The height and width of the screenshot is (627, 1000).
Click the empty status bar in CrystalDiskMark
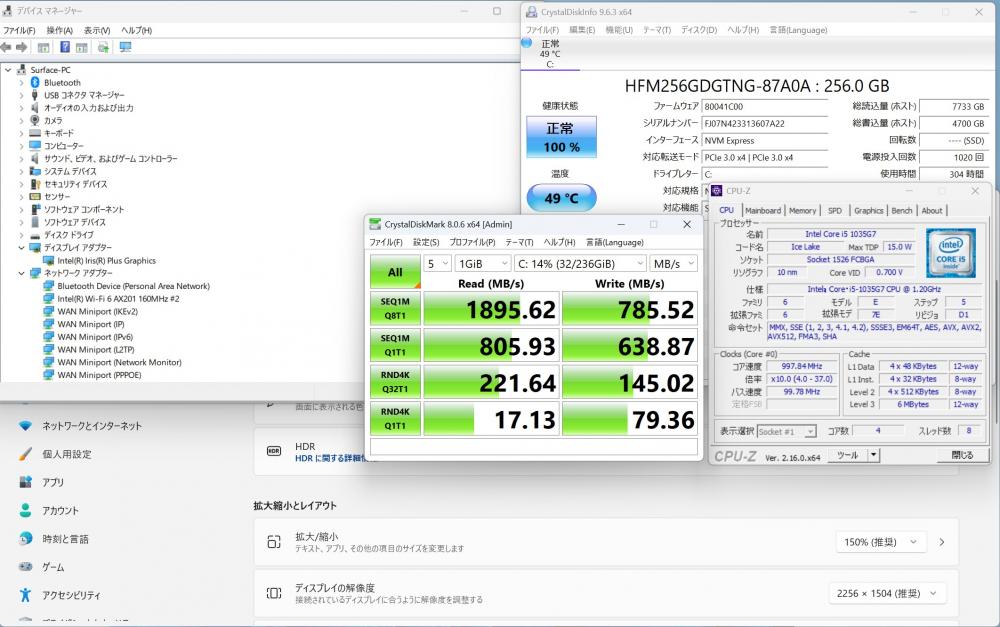click(x=534, y=446)
